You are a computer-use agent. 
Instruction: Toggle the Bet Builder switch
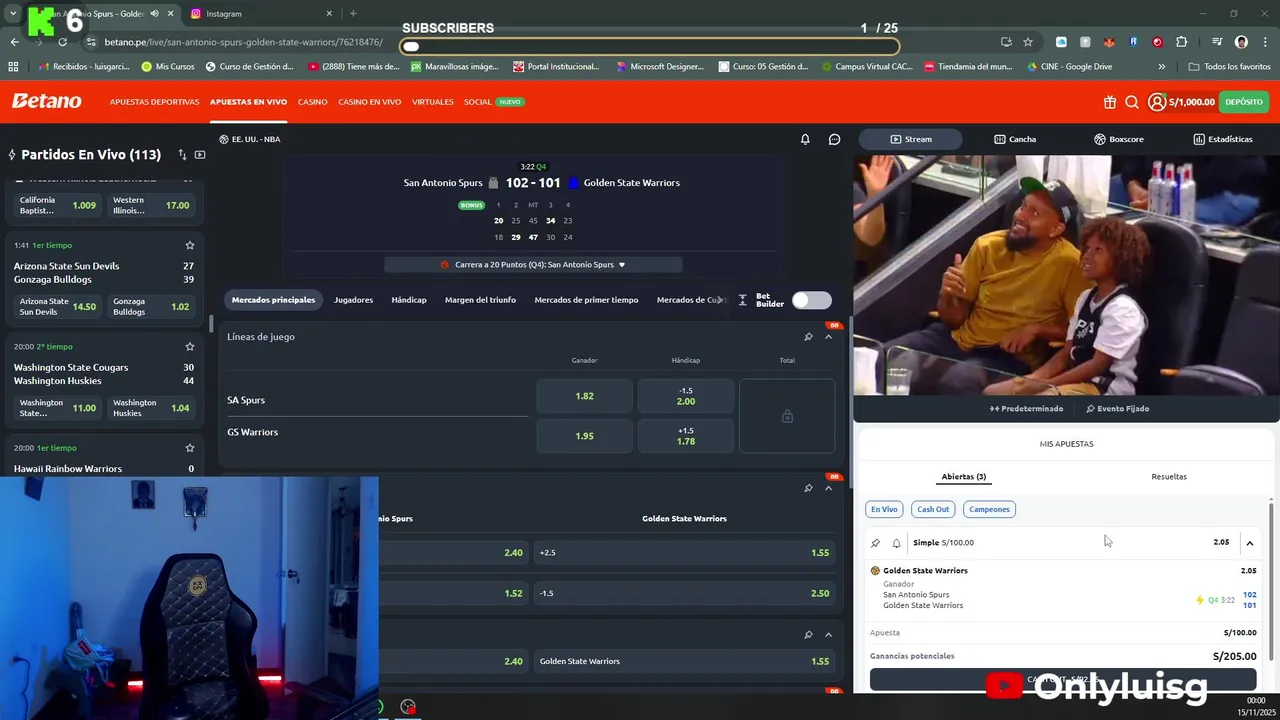[811, 300]
